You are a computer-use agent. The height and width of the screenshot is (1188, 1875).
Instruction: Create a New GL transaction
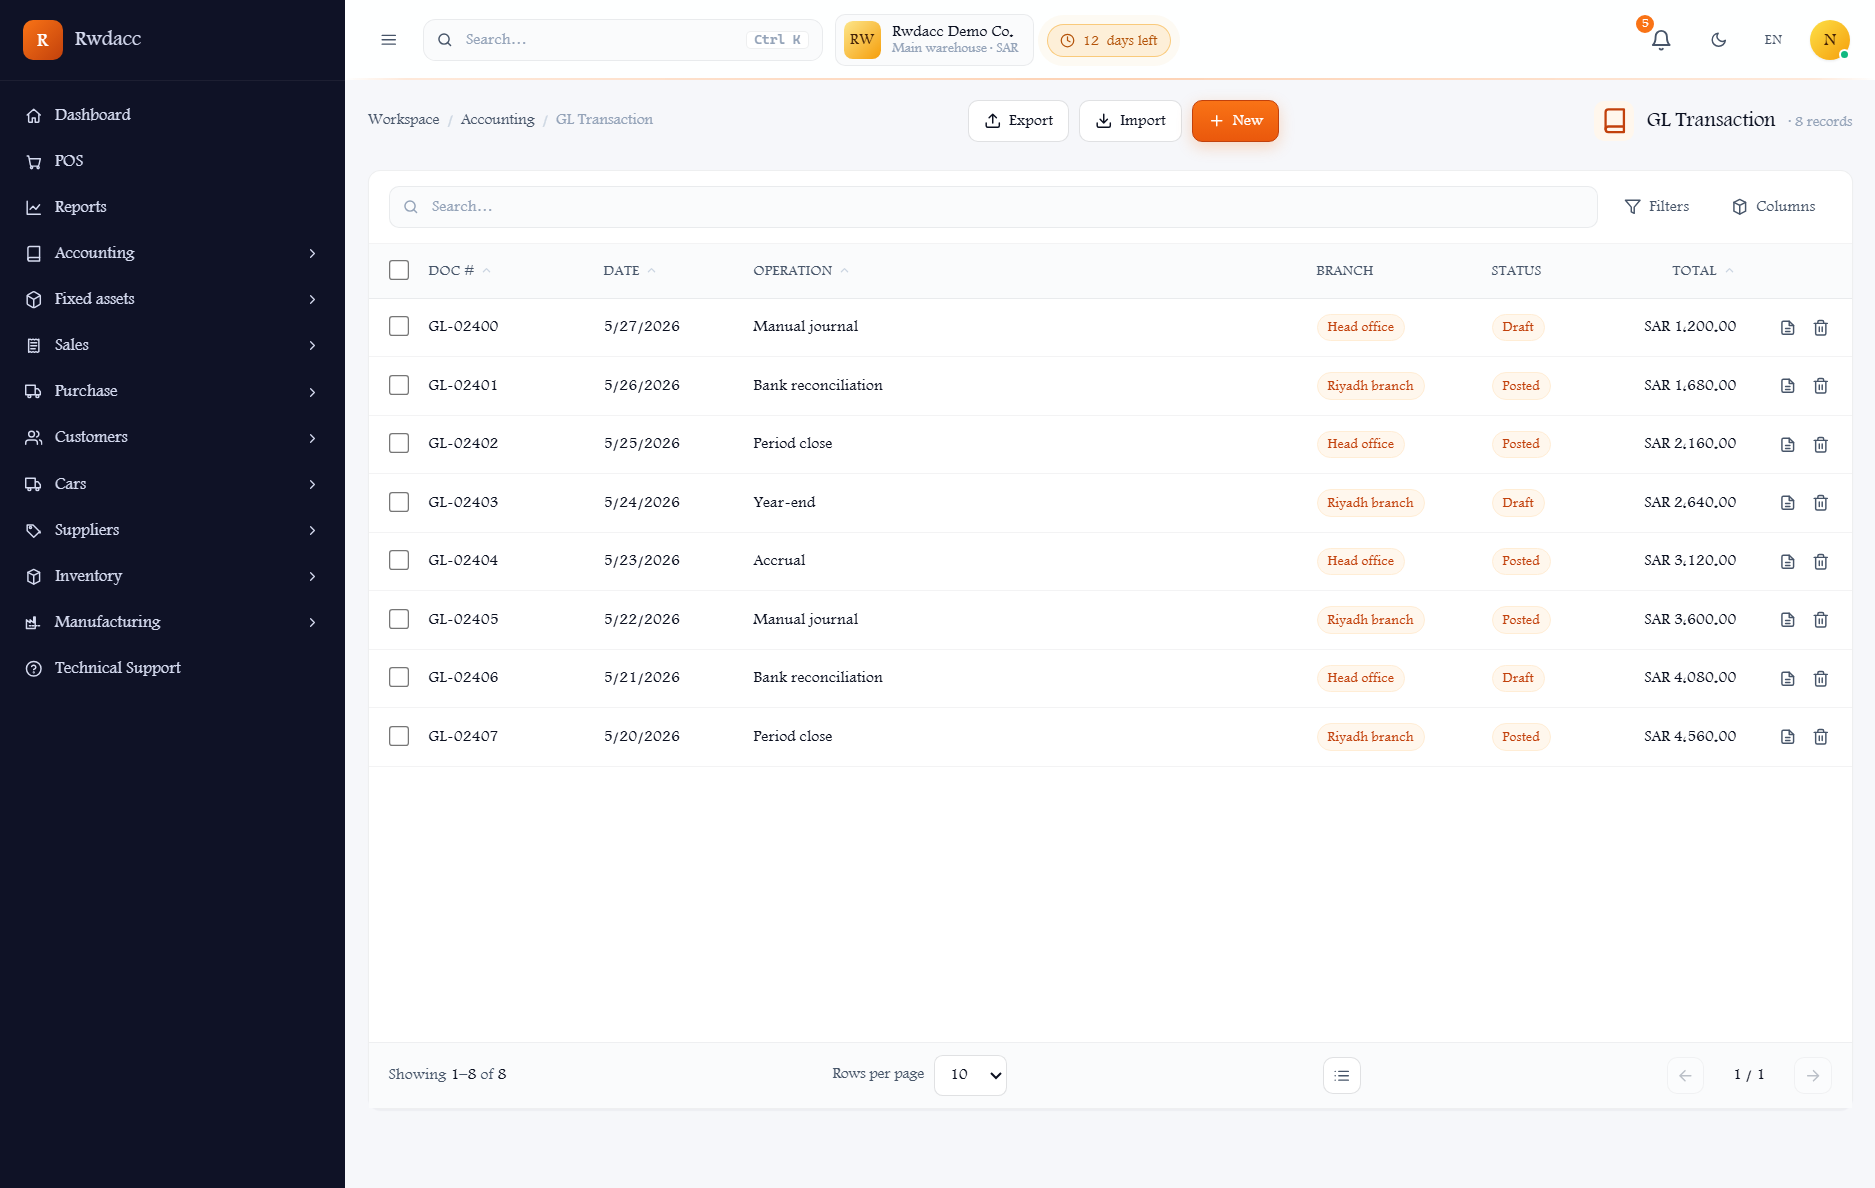pyautogui.click(x=1235, y=121)
